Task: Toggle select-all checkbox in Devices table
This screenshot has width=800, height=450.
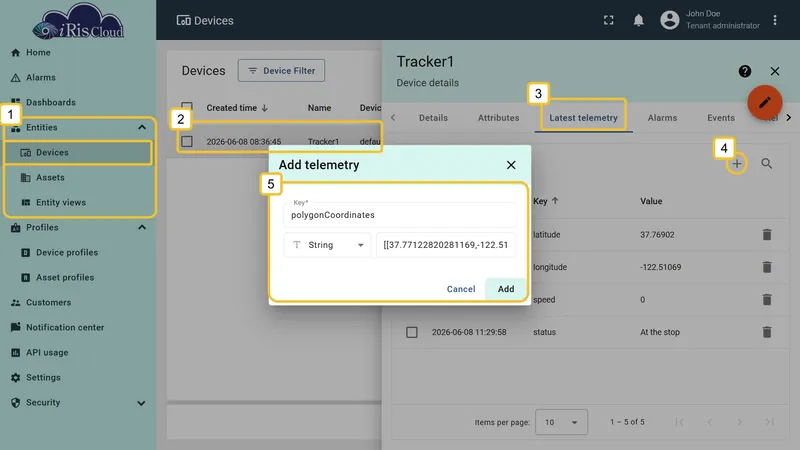Action: pyautogui.click(x=187, y=108)
